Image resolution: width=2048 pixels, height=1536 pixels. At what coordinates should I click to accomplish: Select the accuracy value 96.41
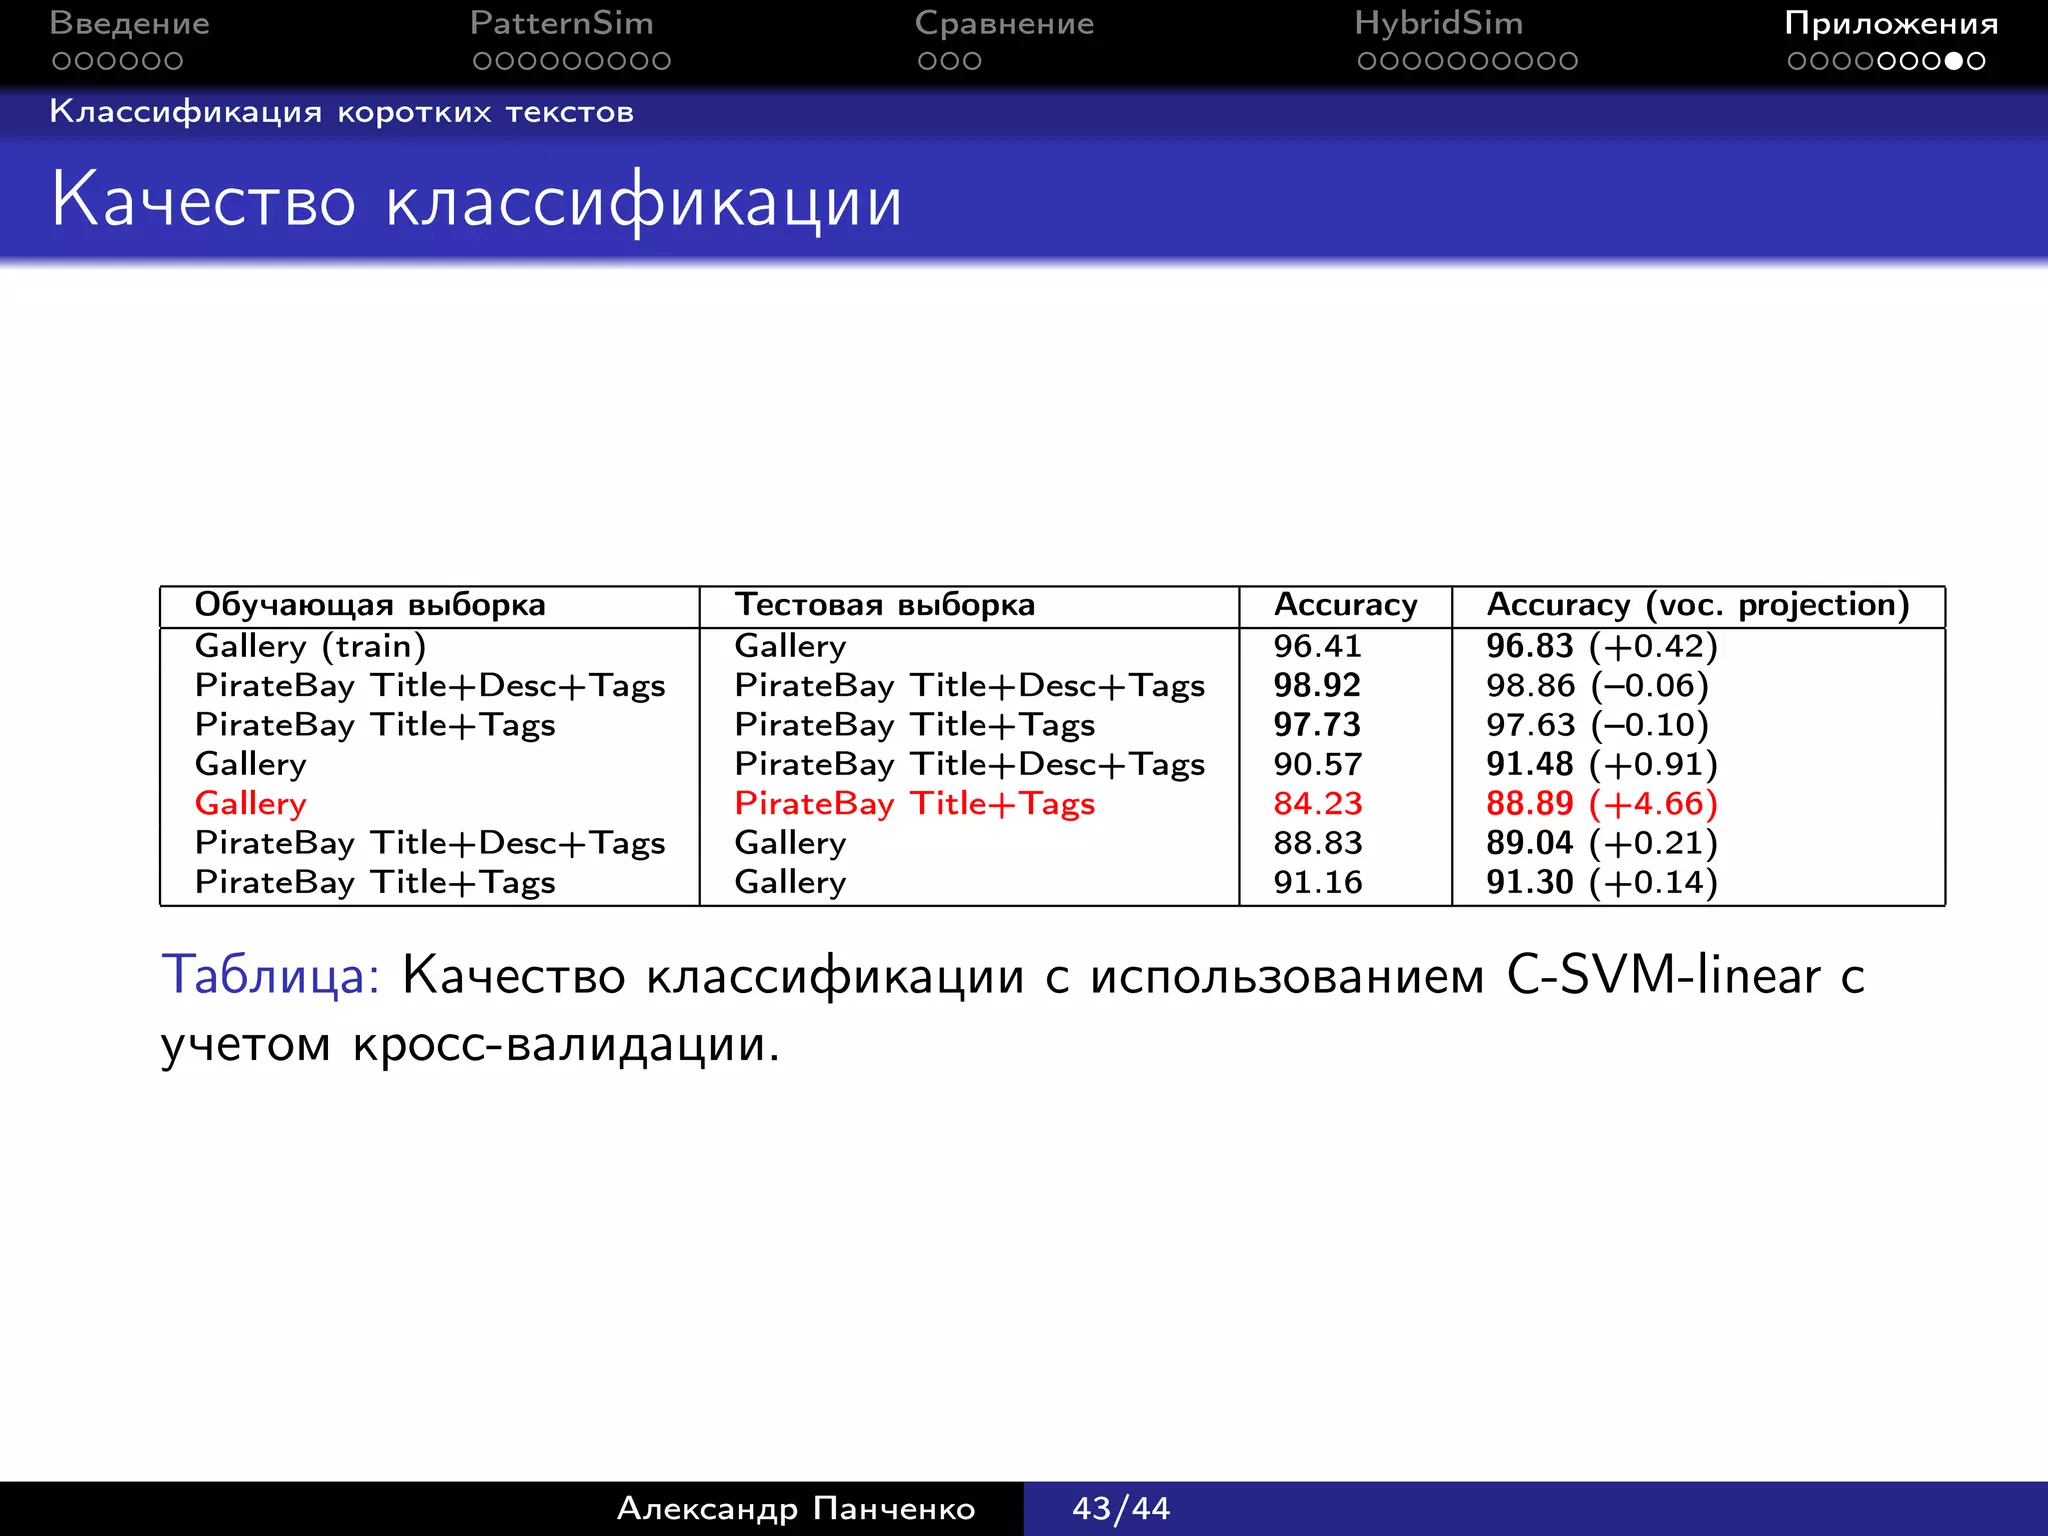pos(1317,646)
